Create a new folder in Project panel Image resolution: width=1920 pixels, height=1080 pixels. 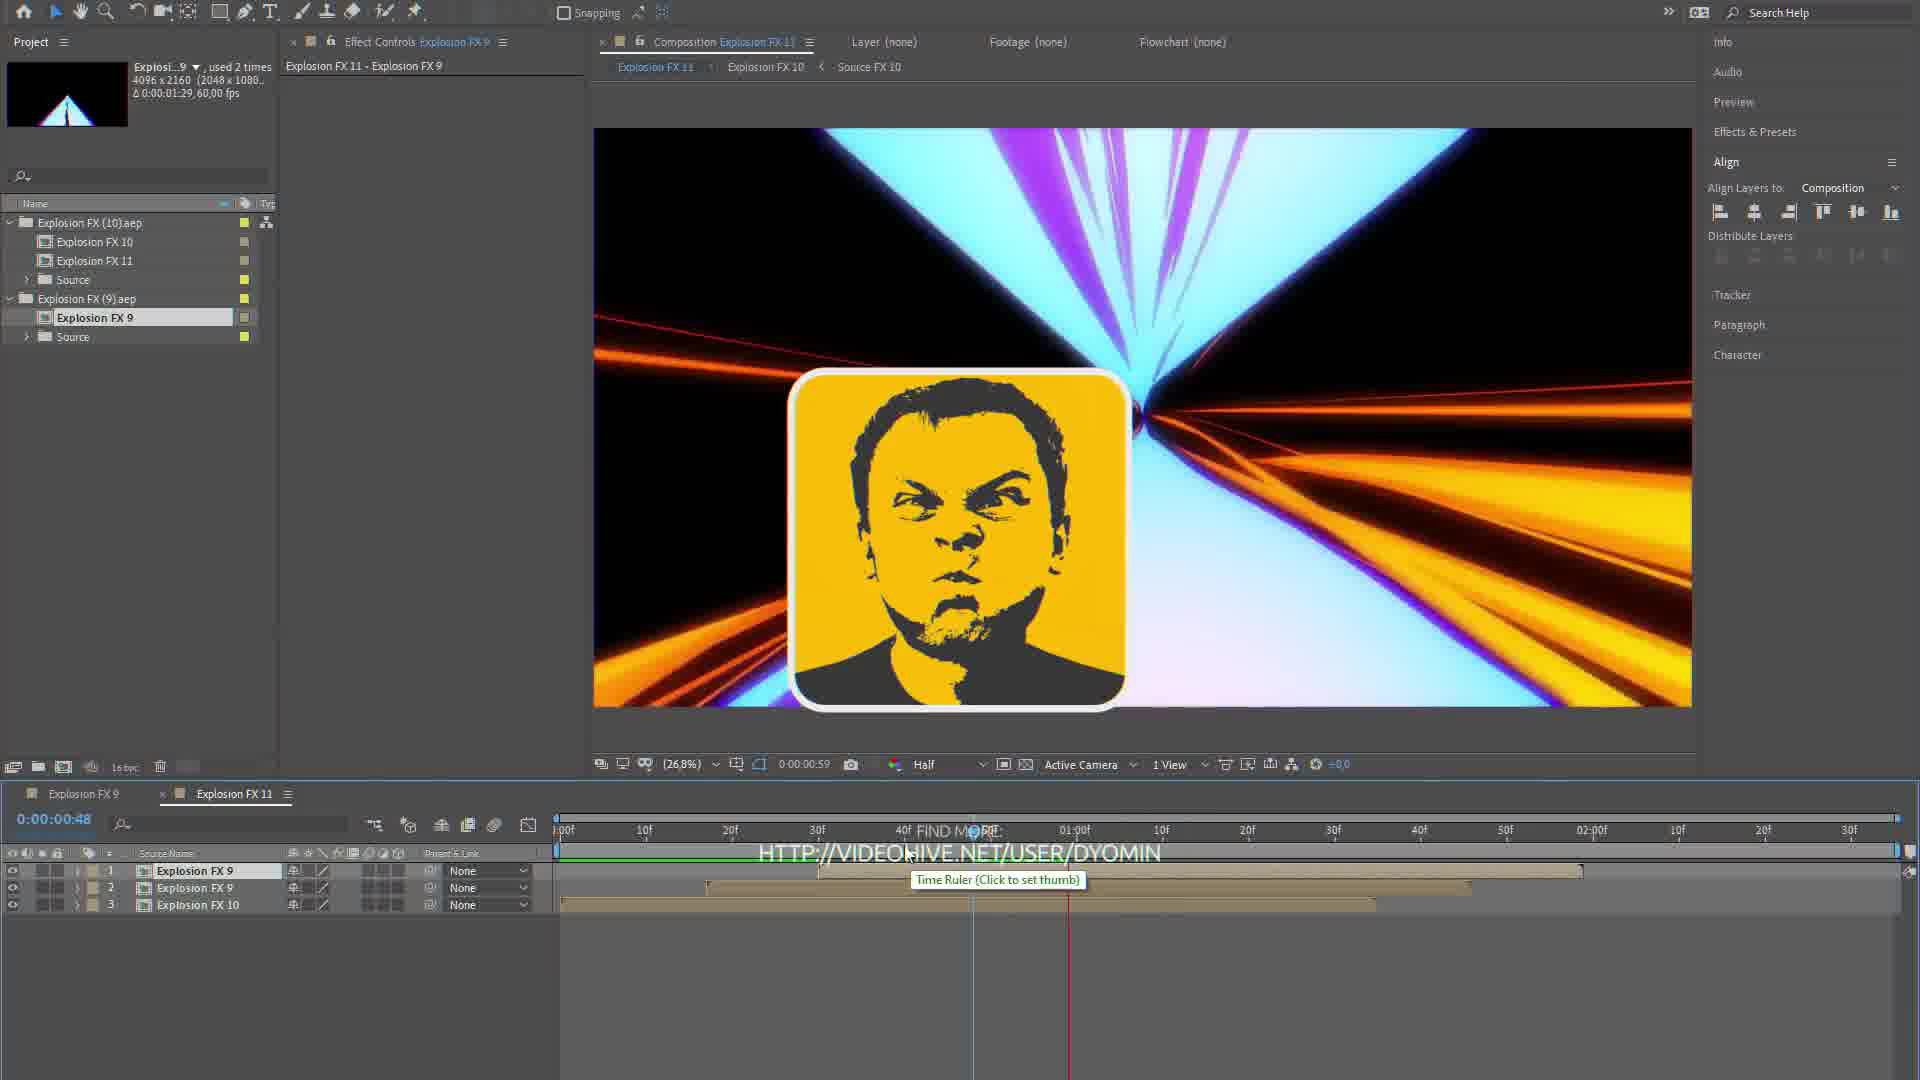pyautogui.click(x=38, y=767)
